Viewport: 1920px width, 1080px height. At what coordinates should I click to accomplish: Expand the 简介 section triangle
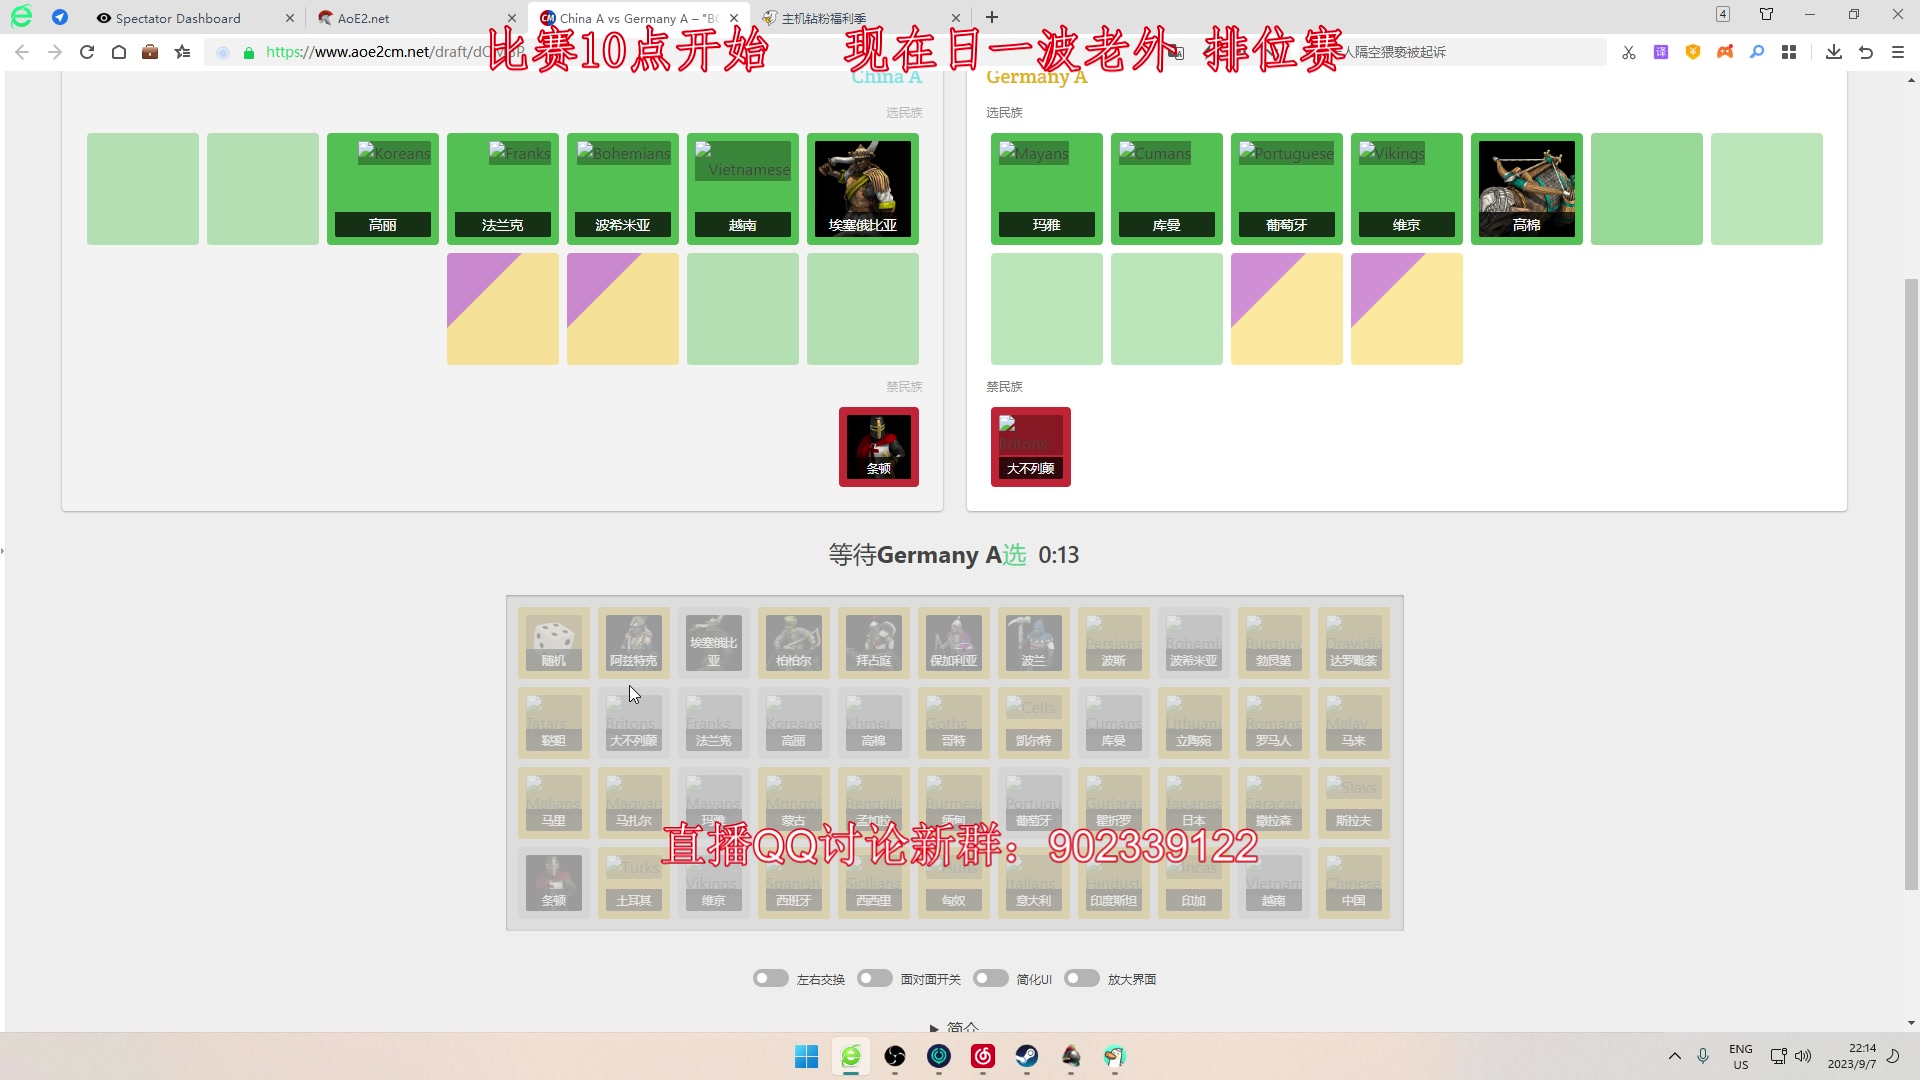[934, 1027]
